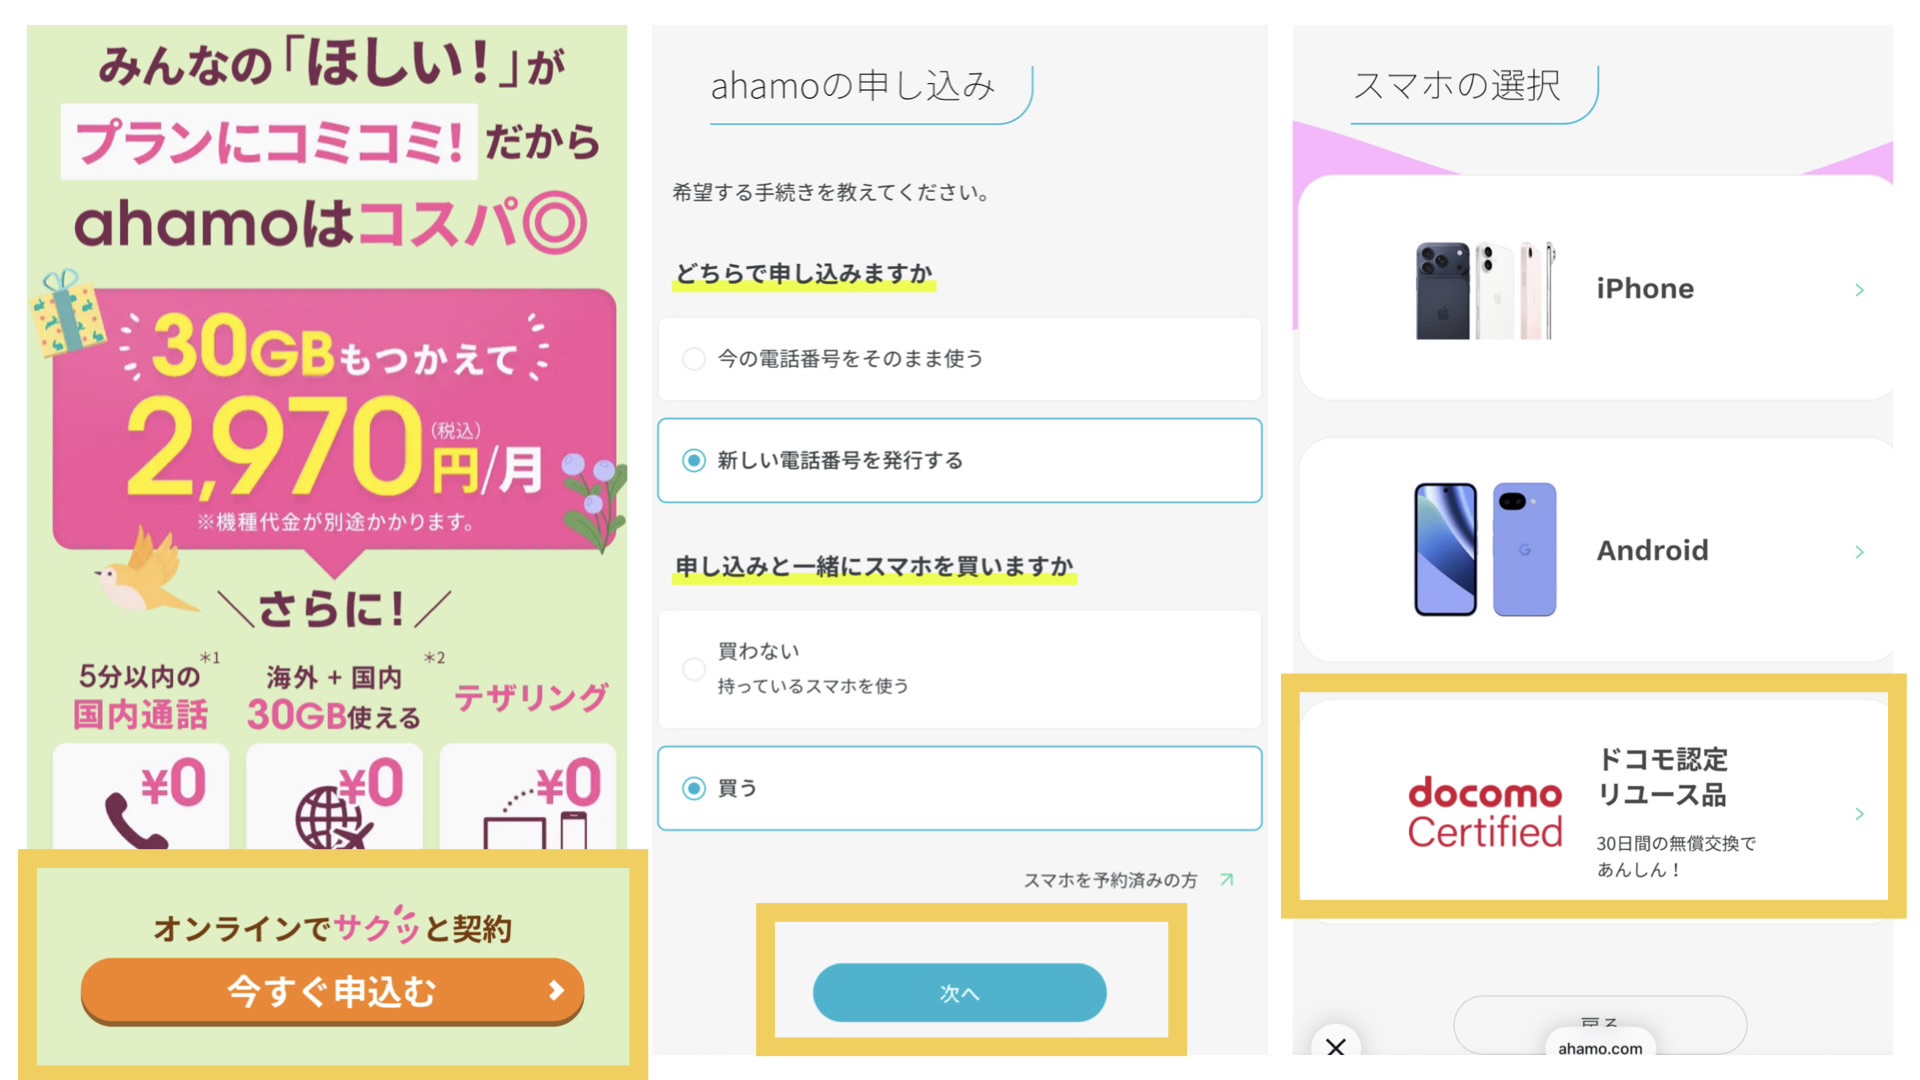This screenshot has width=1920, height=1080.
Task: Click the external link arrow icon beside スマホを予約済みの方
Action: tap(1227, 880)
